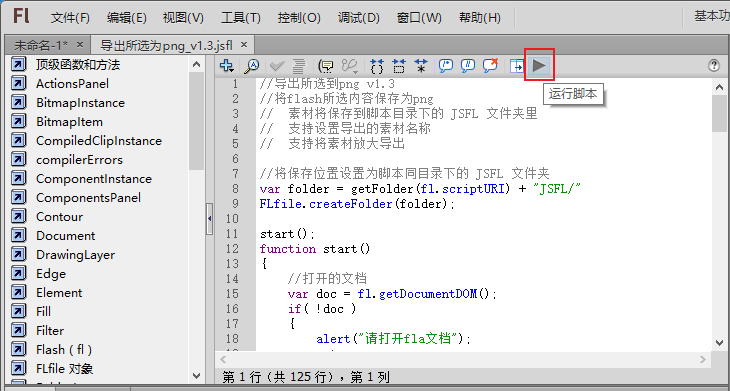The height and width of the screenshot is (391, 730).
Task: Apply line comment icon
Action: (x=468, y=66)
